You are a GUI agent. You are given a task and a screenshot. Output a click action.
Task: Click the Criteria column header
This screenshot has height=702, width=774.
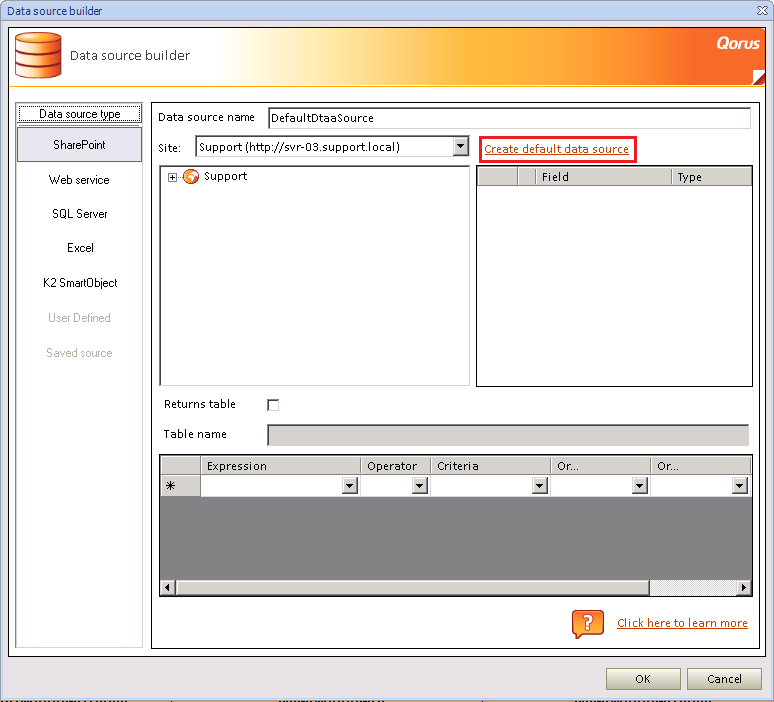coord(491,466)
